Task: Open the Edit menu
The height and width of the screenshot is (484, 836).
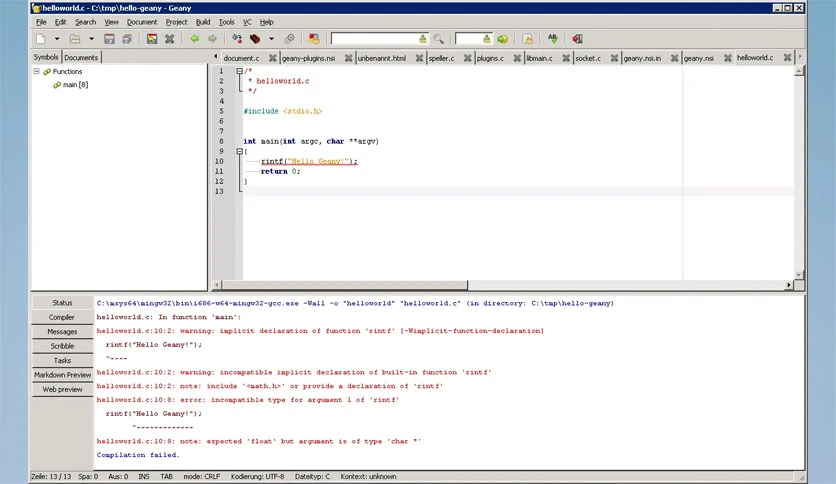Action: point(60,22)
